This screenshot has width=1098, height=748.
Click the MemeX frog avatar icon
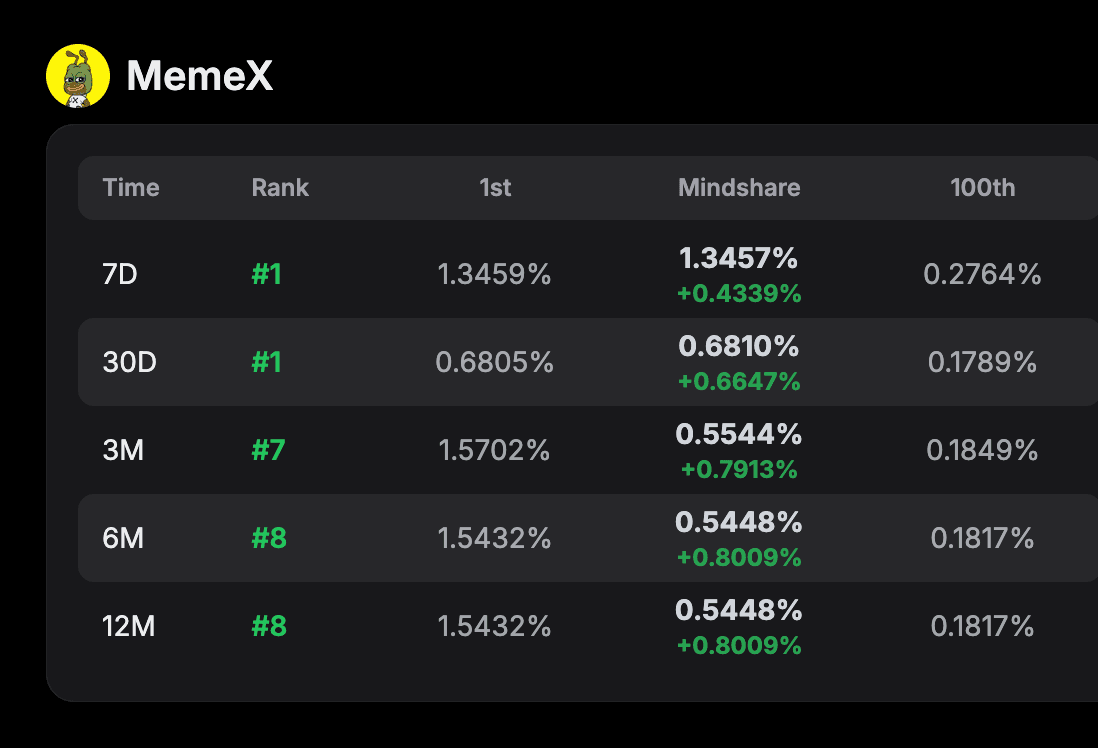pyautogui.click(x=78, y=76)
